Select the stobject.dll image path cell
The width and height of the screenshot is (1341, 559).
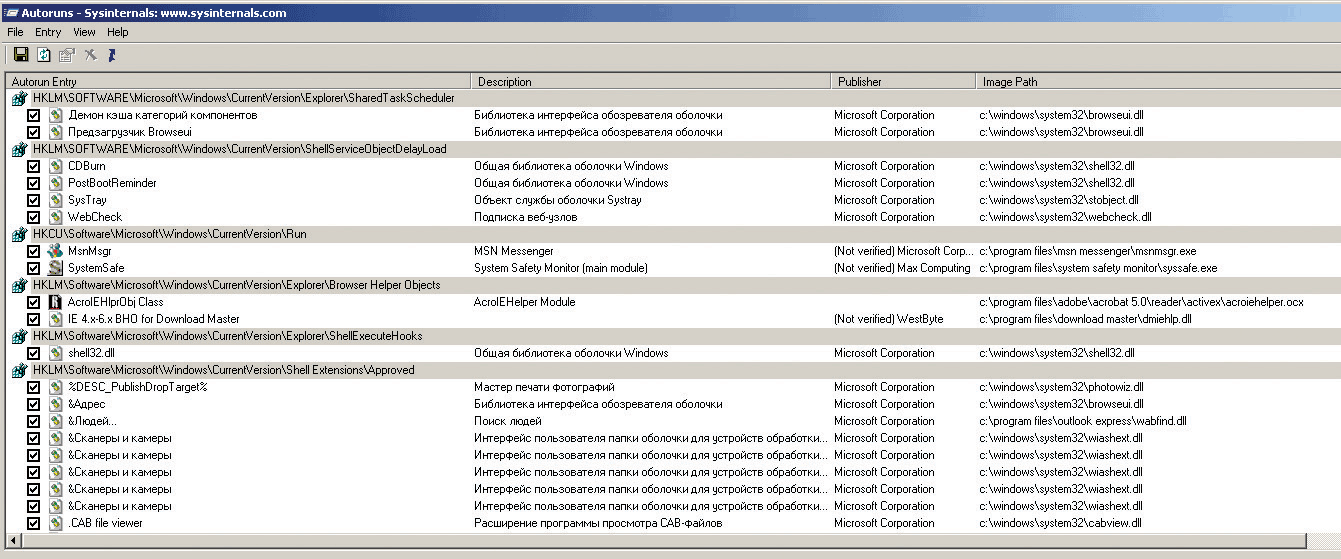[1059, 200]
